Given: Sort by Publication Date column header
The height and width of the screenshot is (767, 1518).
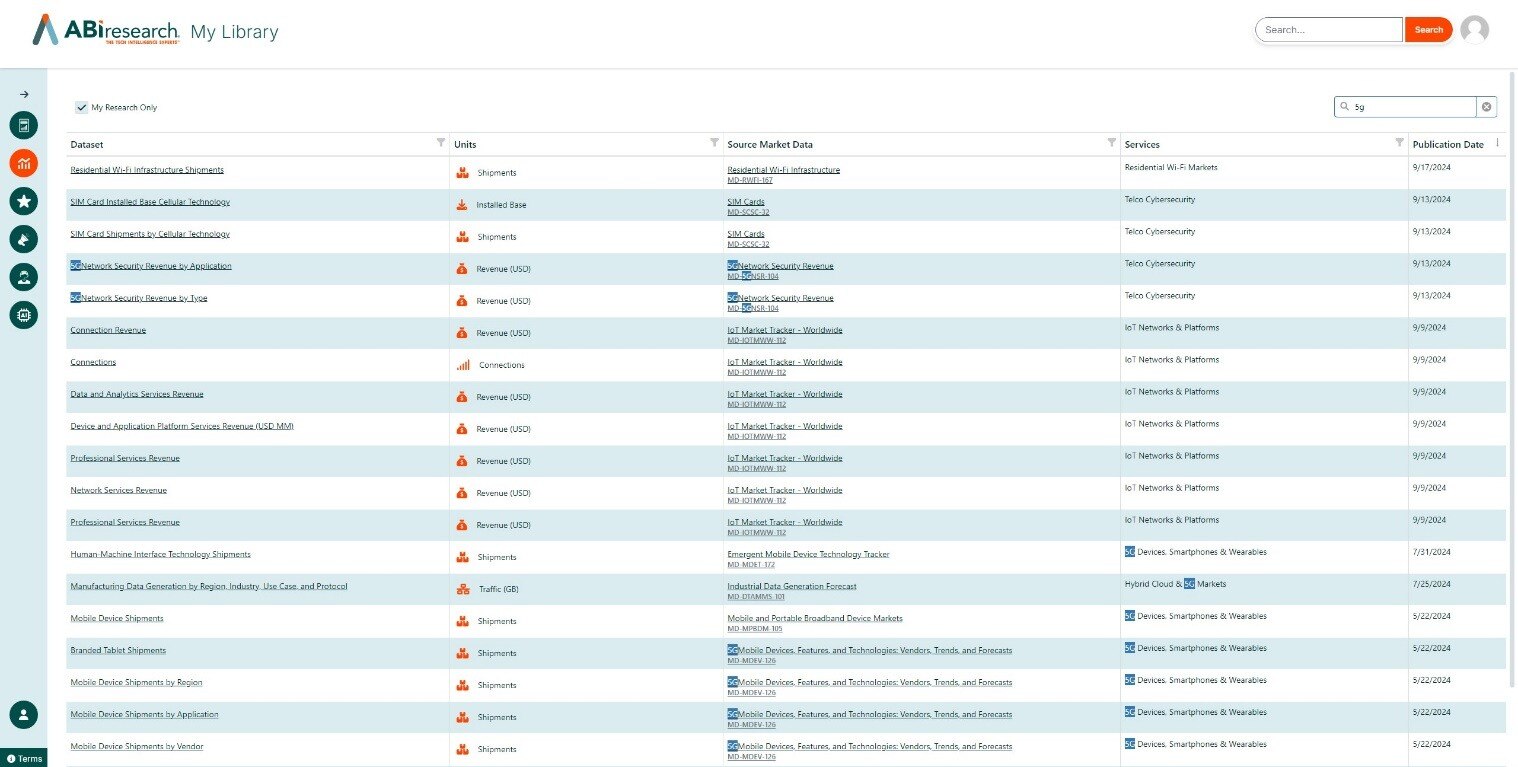Looking at the screenshot, I should click(x=1447, y=145).
